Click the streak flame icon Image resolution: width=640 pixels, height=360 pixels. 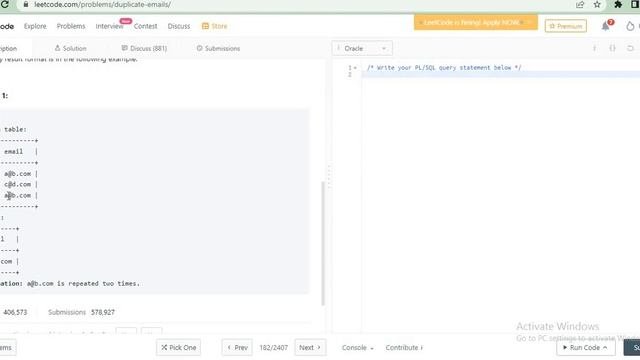pyautogui.click(x=630, y=26)
